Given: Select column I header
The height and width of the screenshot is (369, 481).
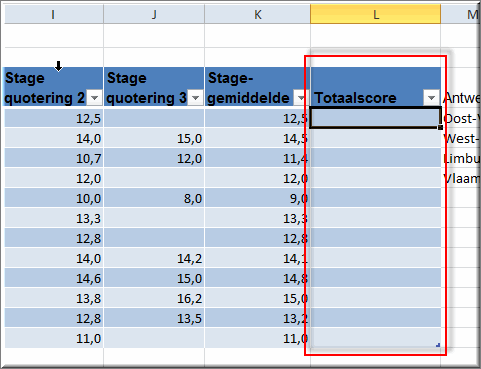Looking at the screenshot, I should (54, 14).
